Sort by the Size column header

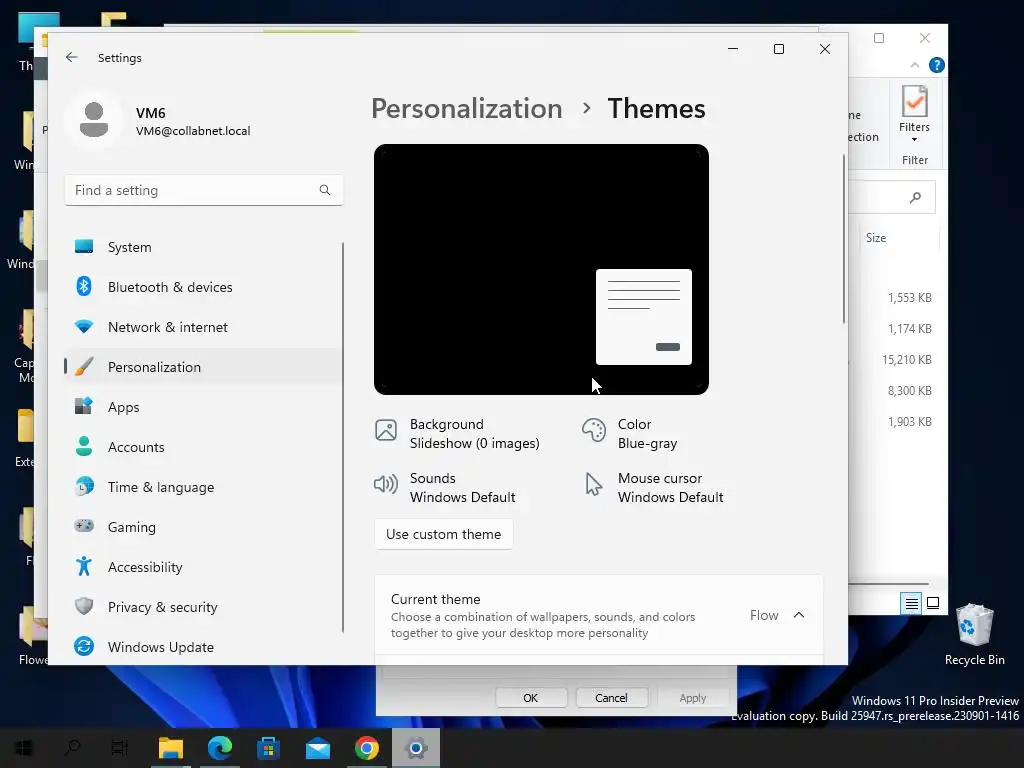[876, 238]
